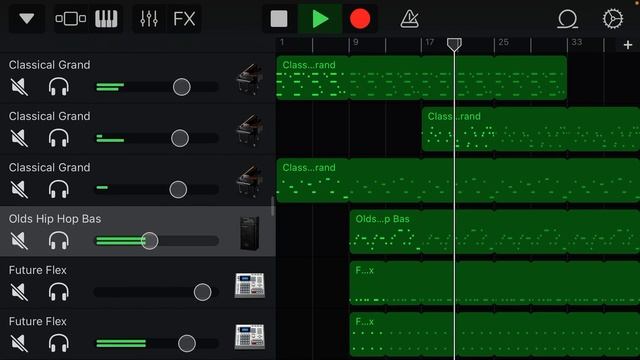Click the playhead handle on ruler
Screen dimensions: 640x360
tap(454, 44)
